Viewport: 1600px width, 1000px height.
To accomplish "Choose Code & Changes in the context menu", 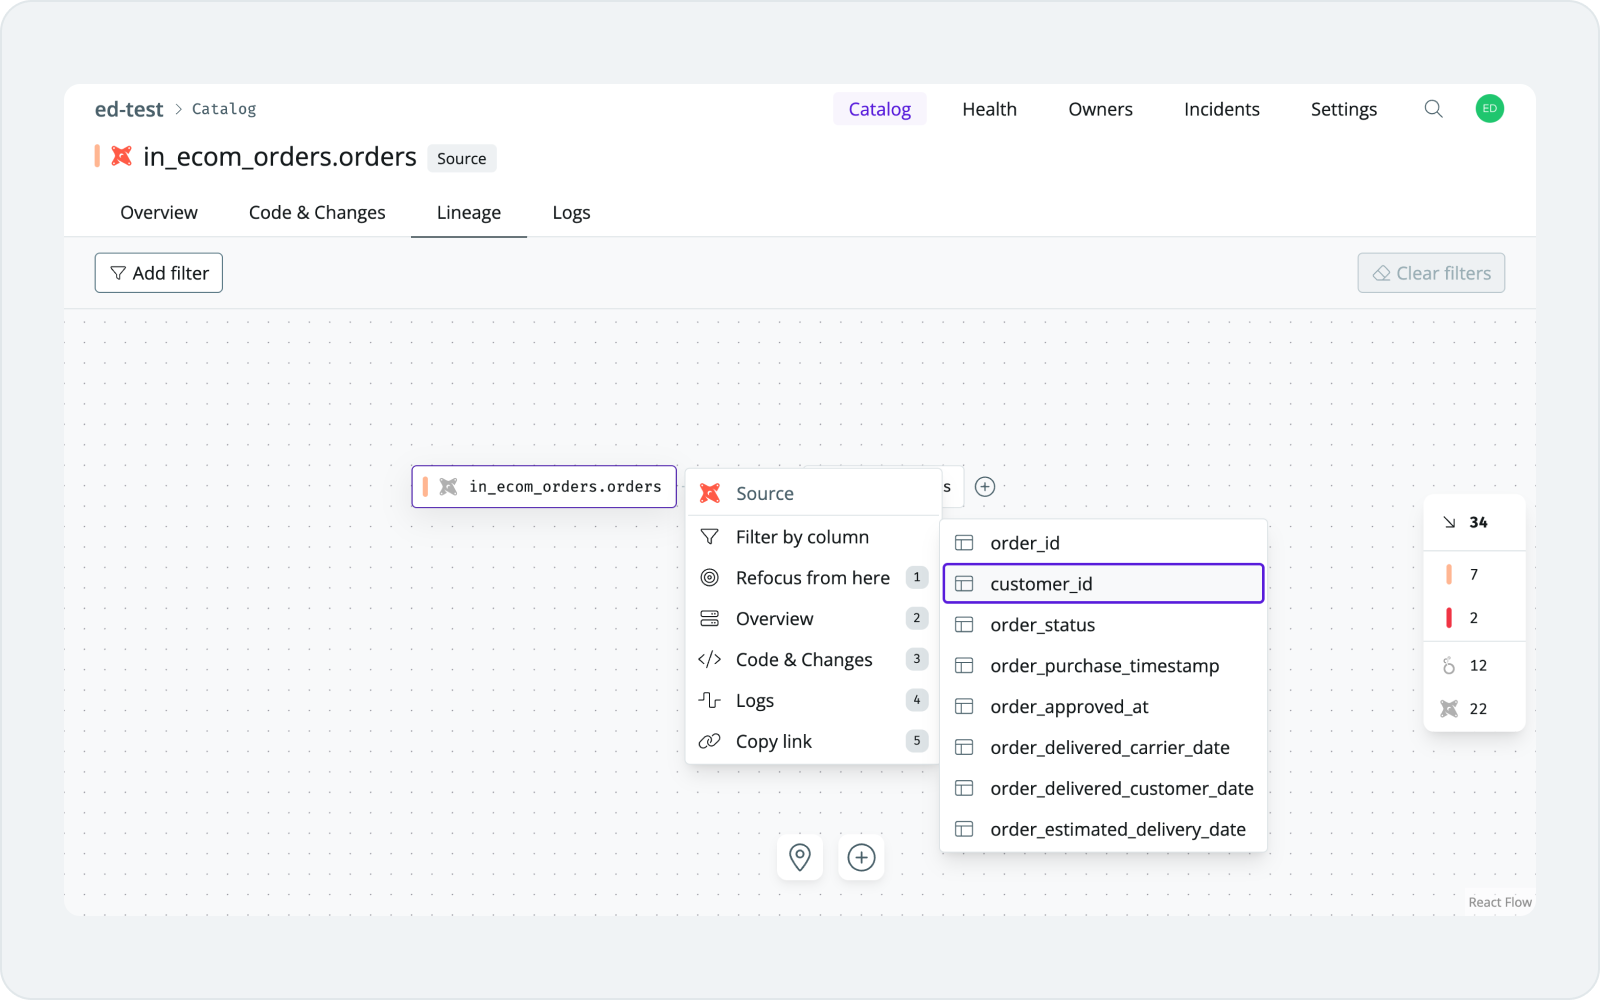I will coord(813,660).
